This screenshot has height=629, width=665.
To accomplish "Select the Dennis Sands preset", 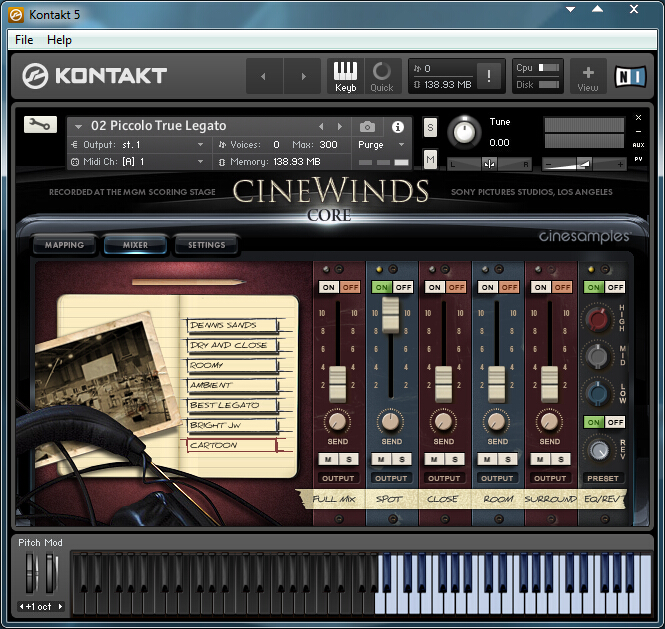I will click(232, 325).
